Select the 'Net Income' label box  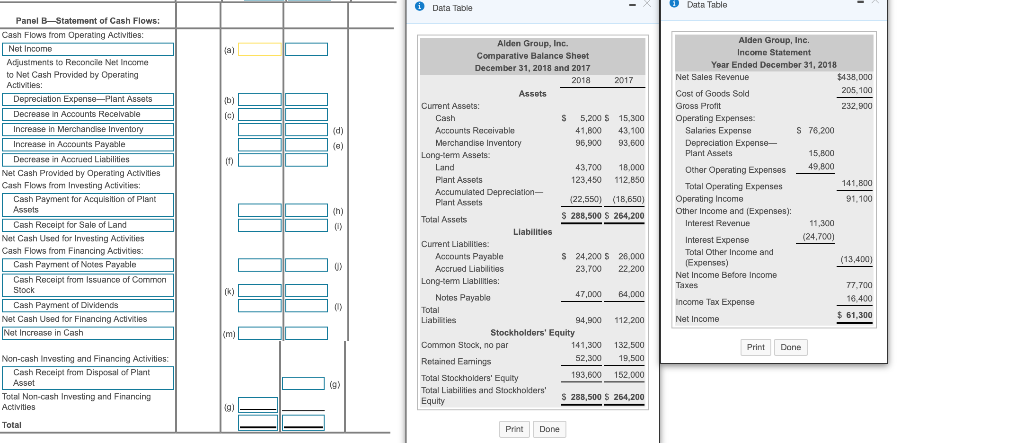pos(89,49)
